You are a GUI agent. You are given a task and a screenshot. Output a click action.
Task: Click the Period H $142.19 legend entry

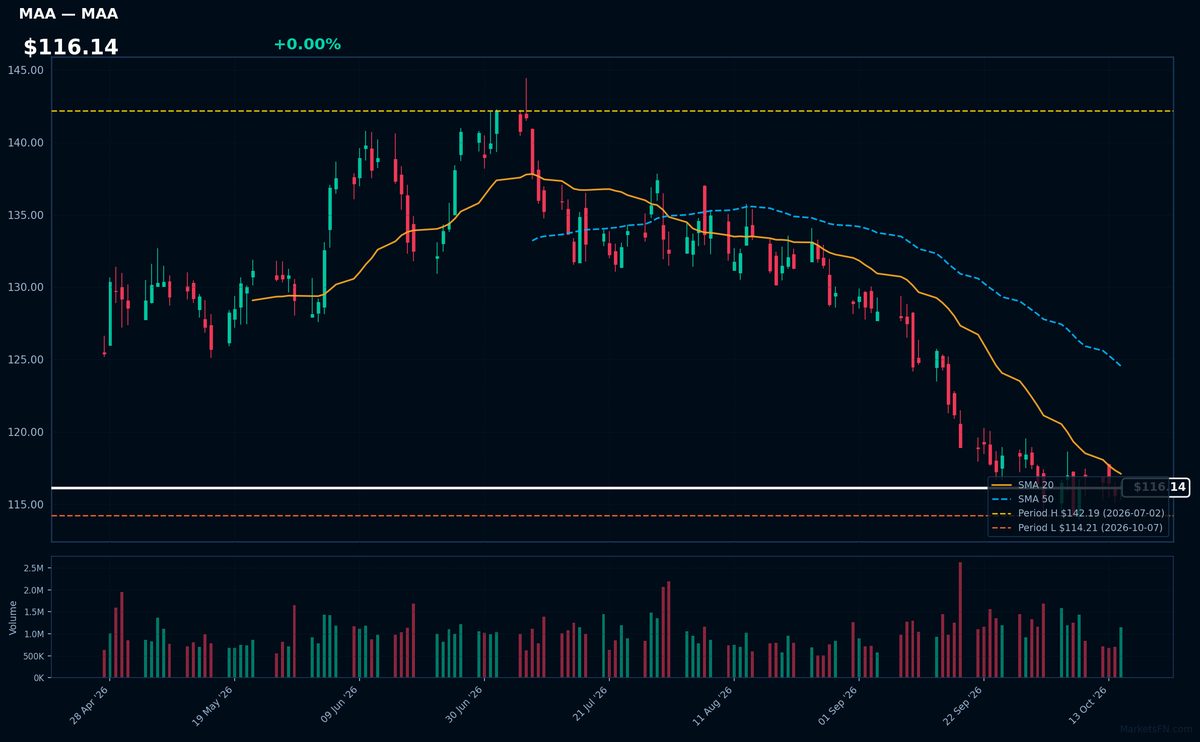pyautogui.click(x=1078, y=513)
